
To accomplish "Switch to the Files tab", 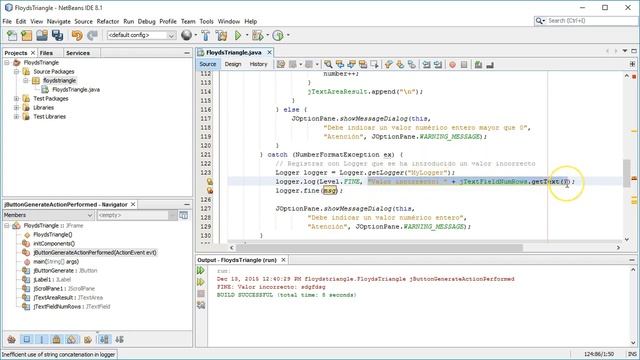I will pos(46,53).
